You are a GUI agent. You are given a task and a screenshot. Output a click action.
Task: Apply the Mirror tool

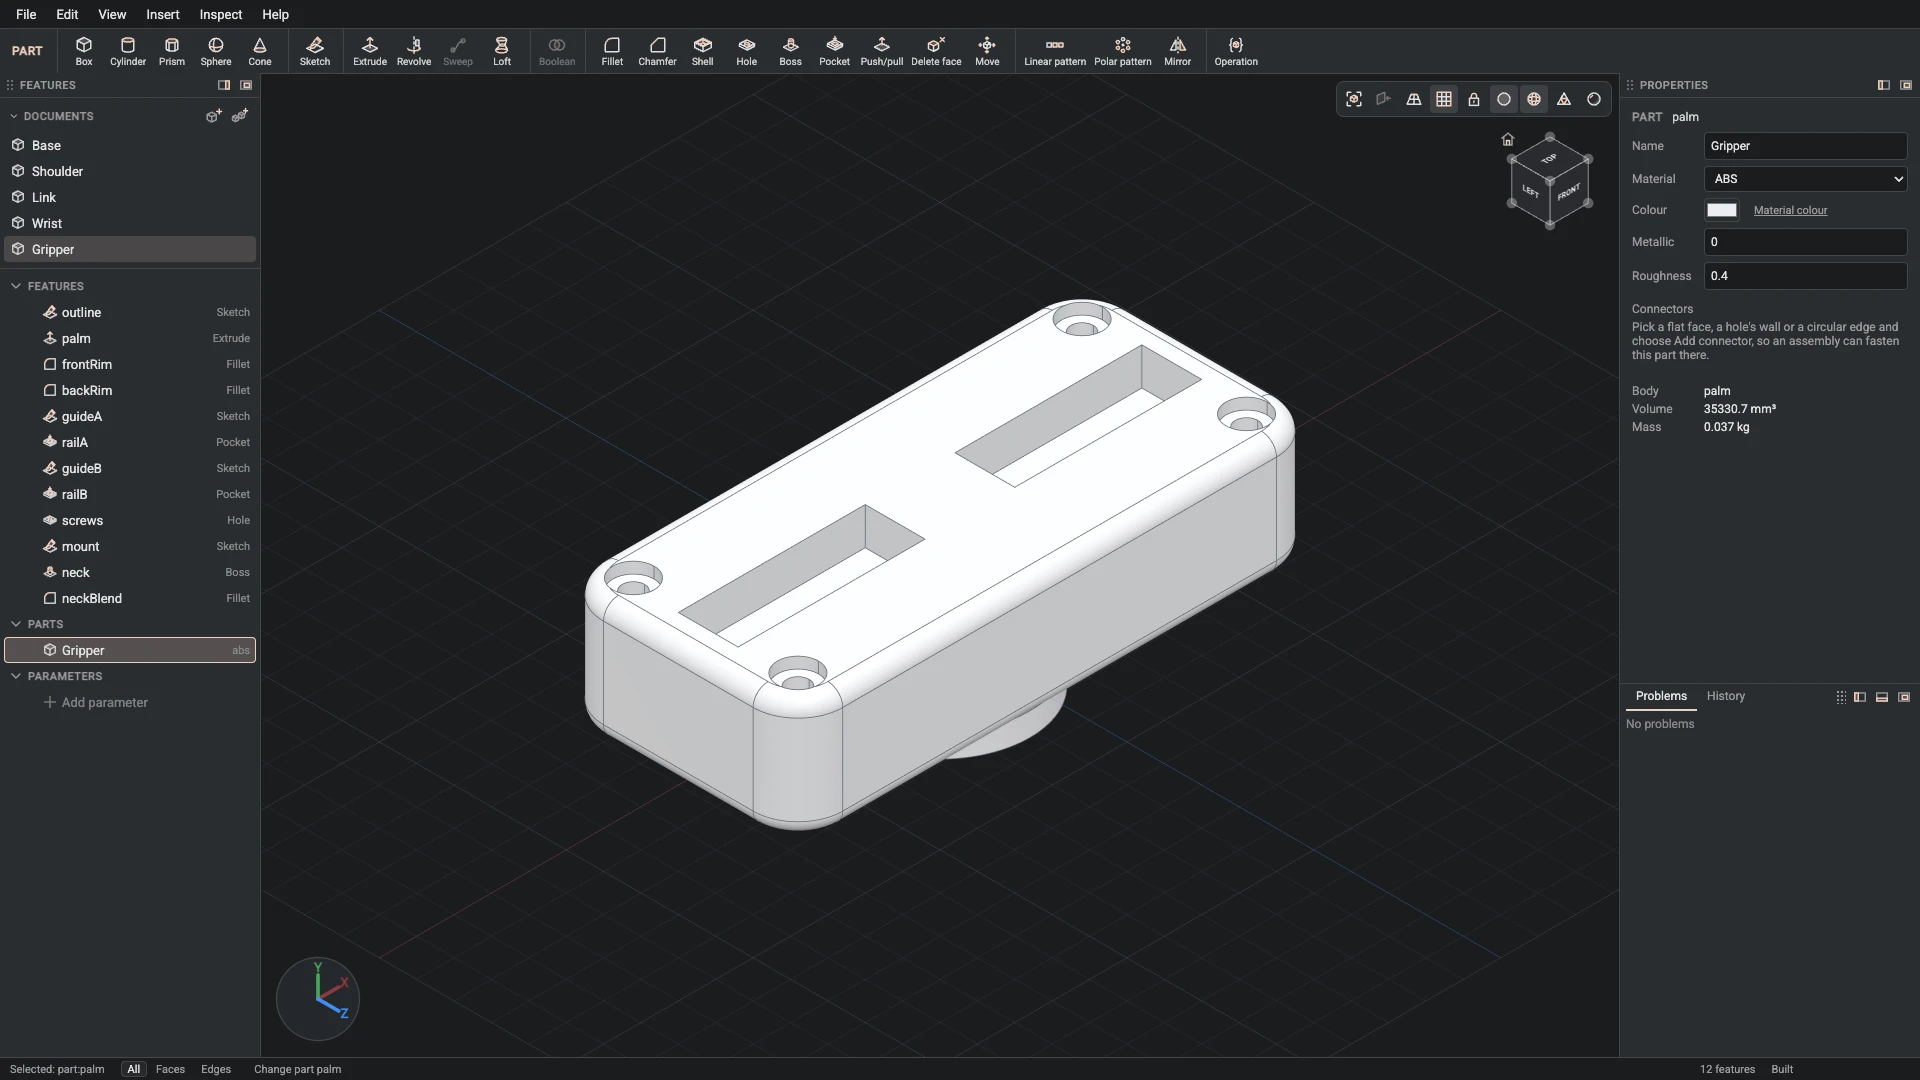[x=1178, y=51]
